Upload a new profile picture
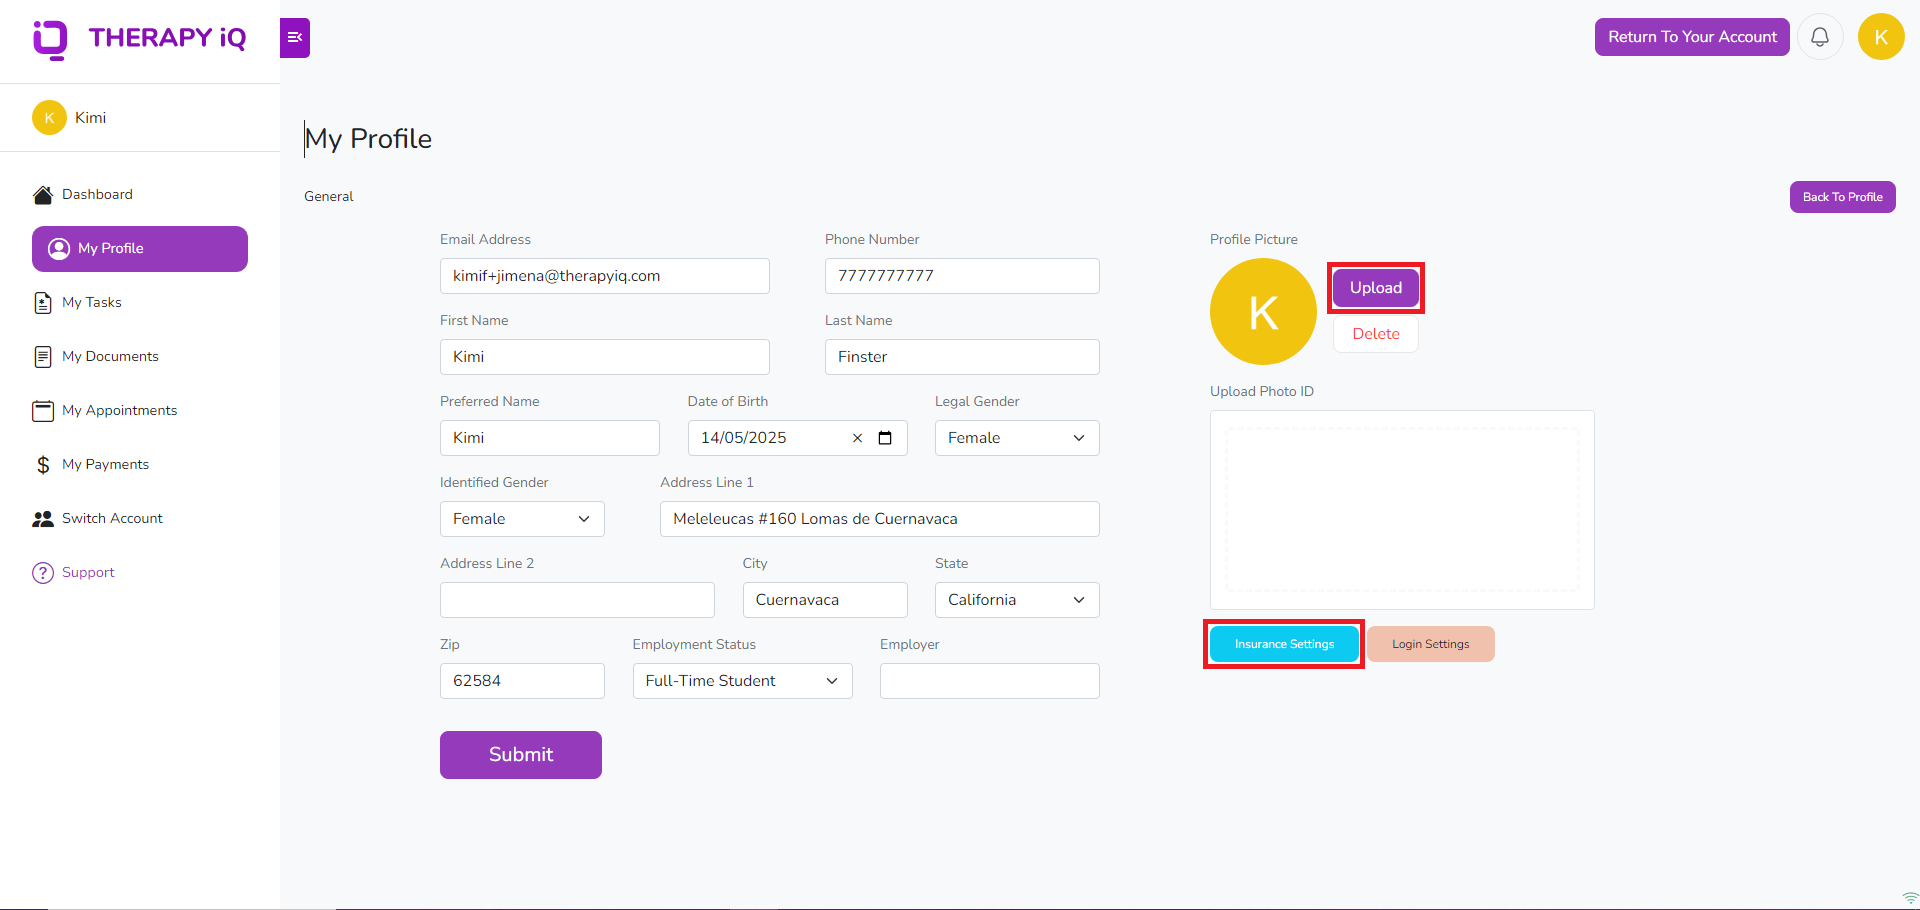Screen dimensions: 1920x910 click(x=1375, y=287)
